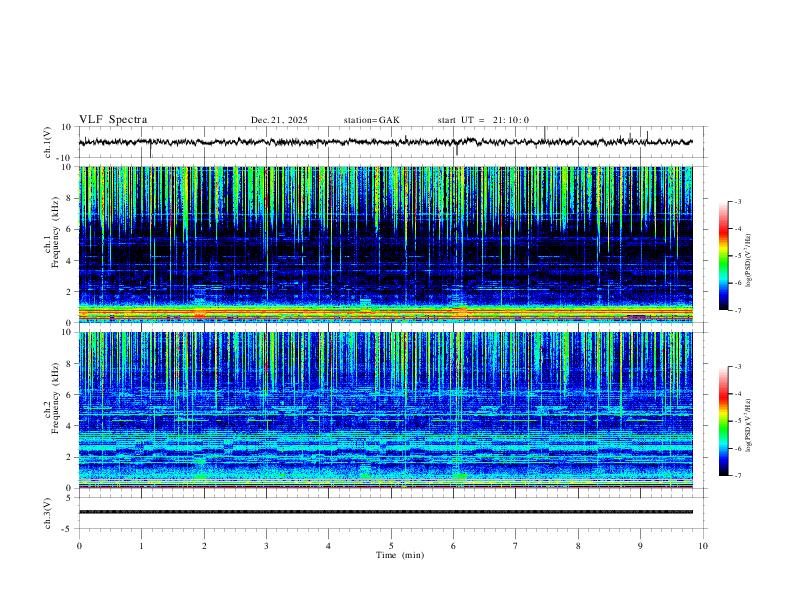Viewport: 792px width, 612px height.
Task: Click the "3" tick on the time axis
Action: (266, 546)
